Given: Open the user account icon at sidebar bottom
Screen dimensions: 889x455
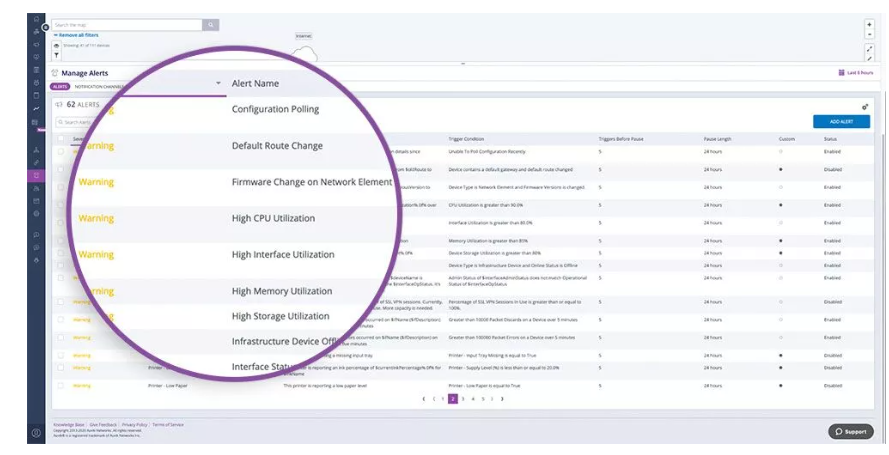Looking at the screenshot, I should [x=36, y=433].
